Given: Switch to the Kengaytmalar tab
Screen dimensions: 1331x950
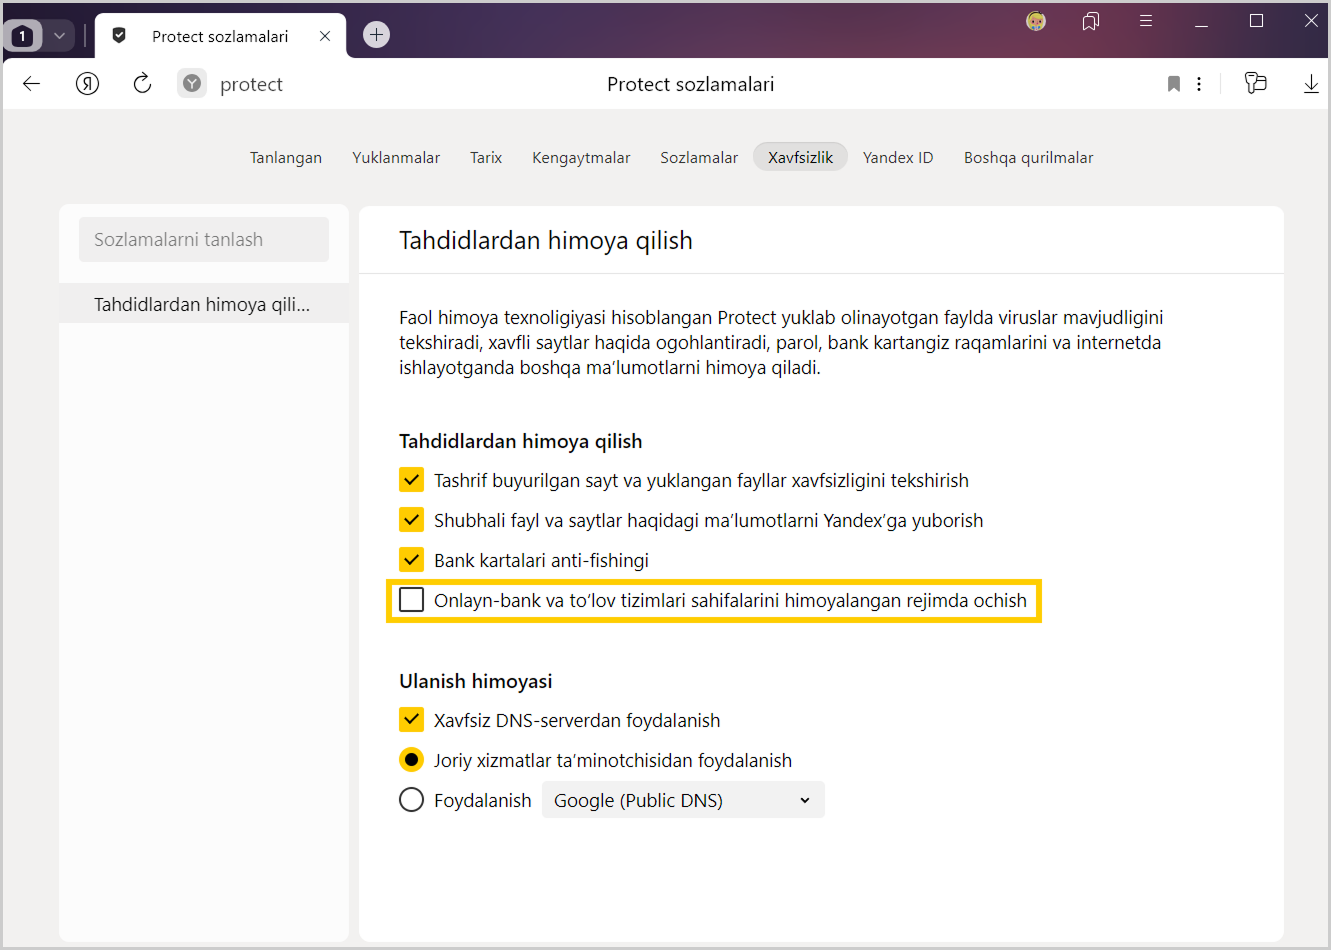Looking at the screenshot, I should click(x=581, y=158).
